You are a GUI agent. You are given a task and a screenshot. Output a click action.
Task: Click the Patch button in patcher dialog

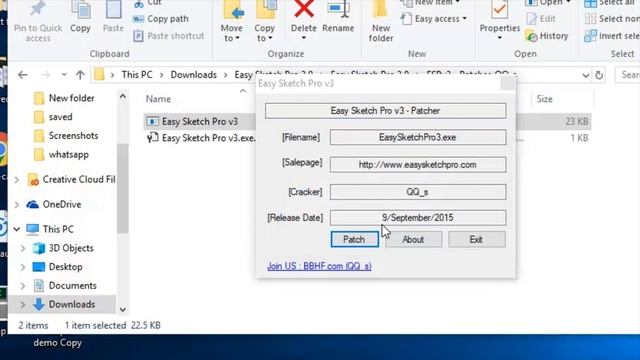click(354, 240)
